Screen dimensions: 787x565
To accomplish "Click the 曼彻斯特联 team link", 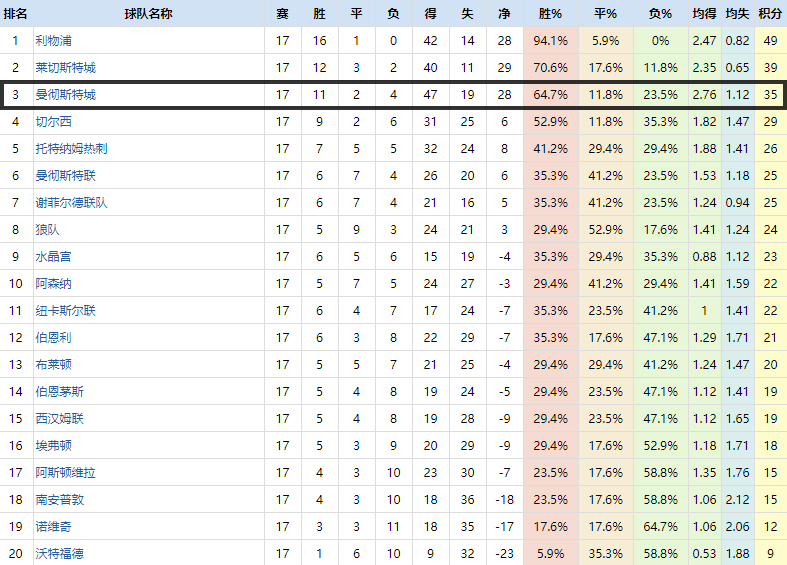I will (66, 176).
